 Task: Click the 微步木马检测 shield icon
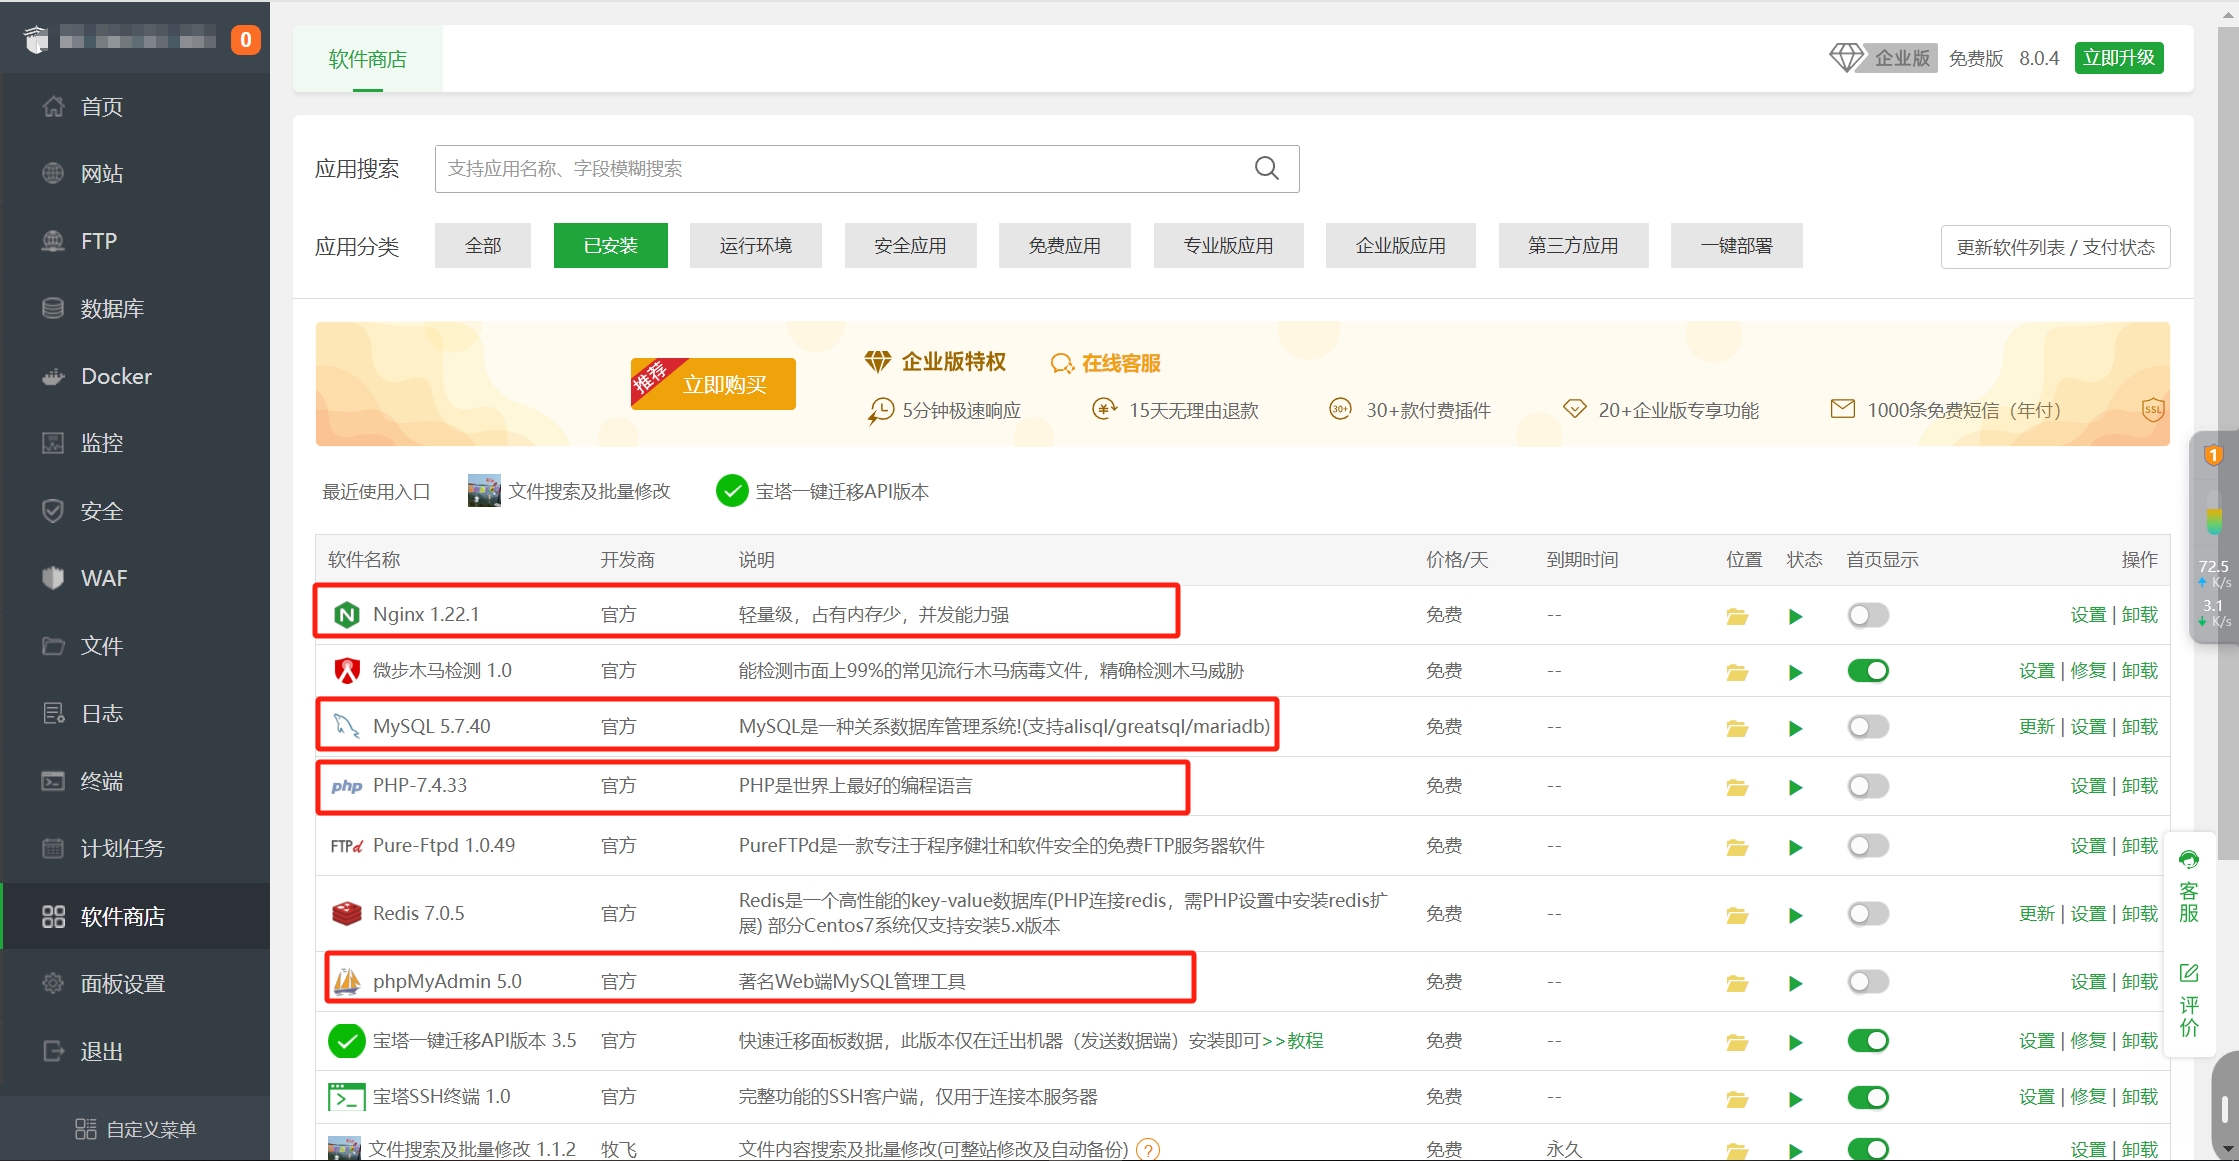(346, 670)
